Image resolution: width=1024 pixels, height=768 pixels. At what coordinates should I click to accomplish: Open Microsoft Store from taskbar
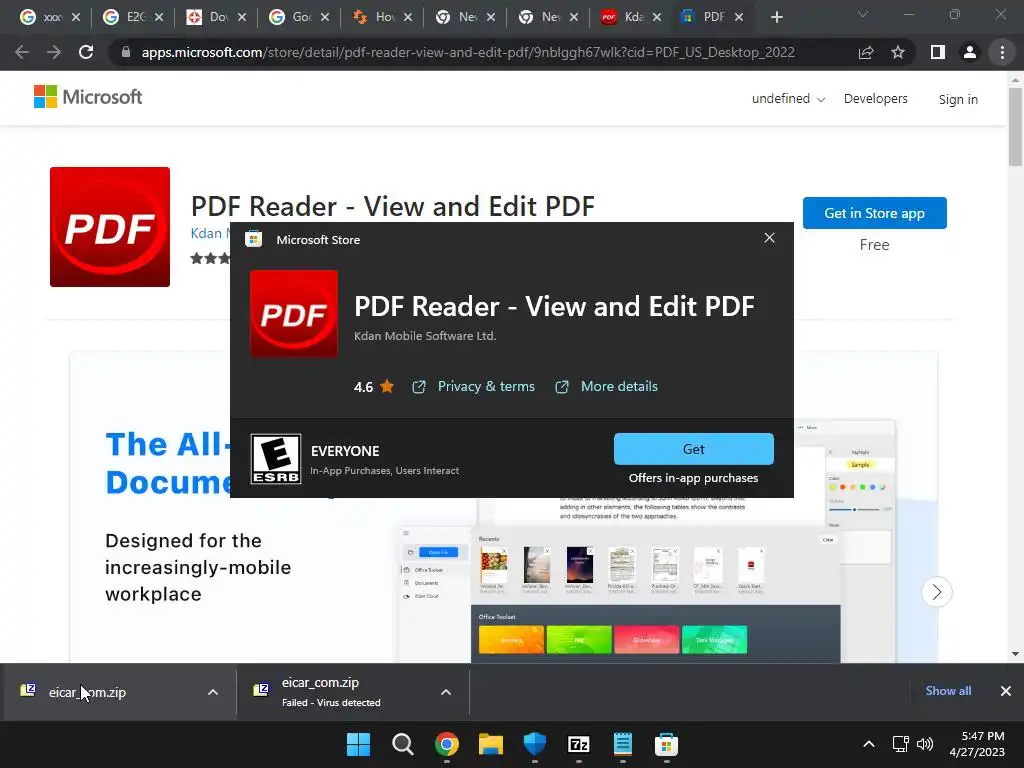pos(667,744)
